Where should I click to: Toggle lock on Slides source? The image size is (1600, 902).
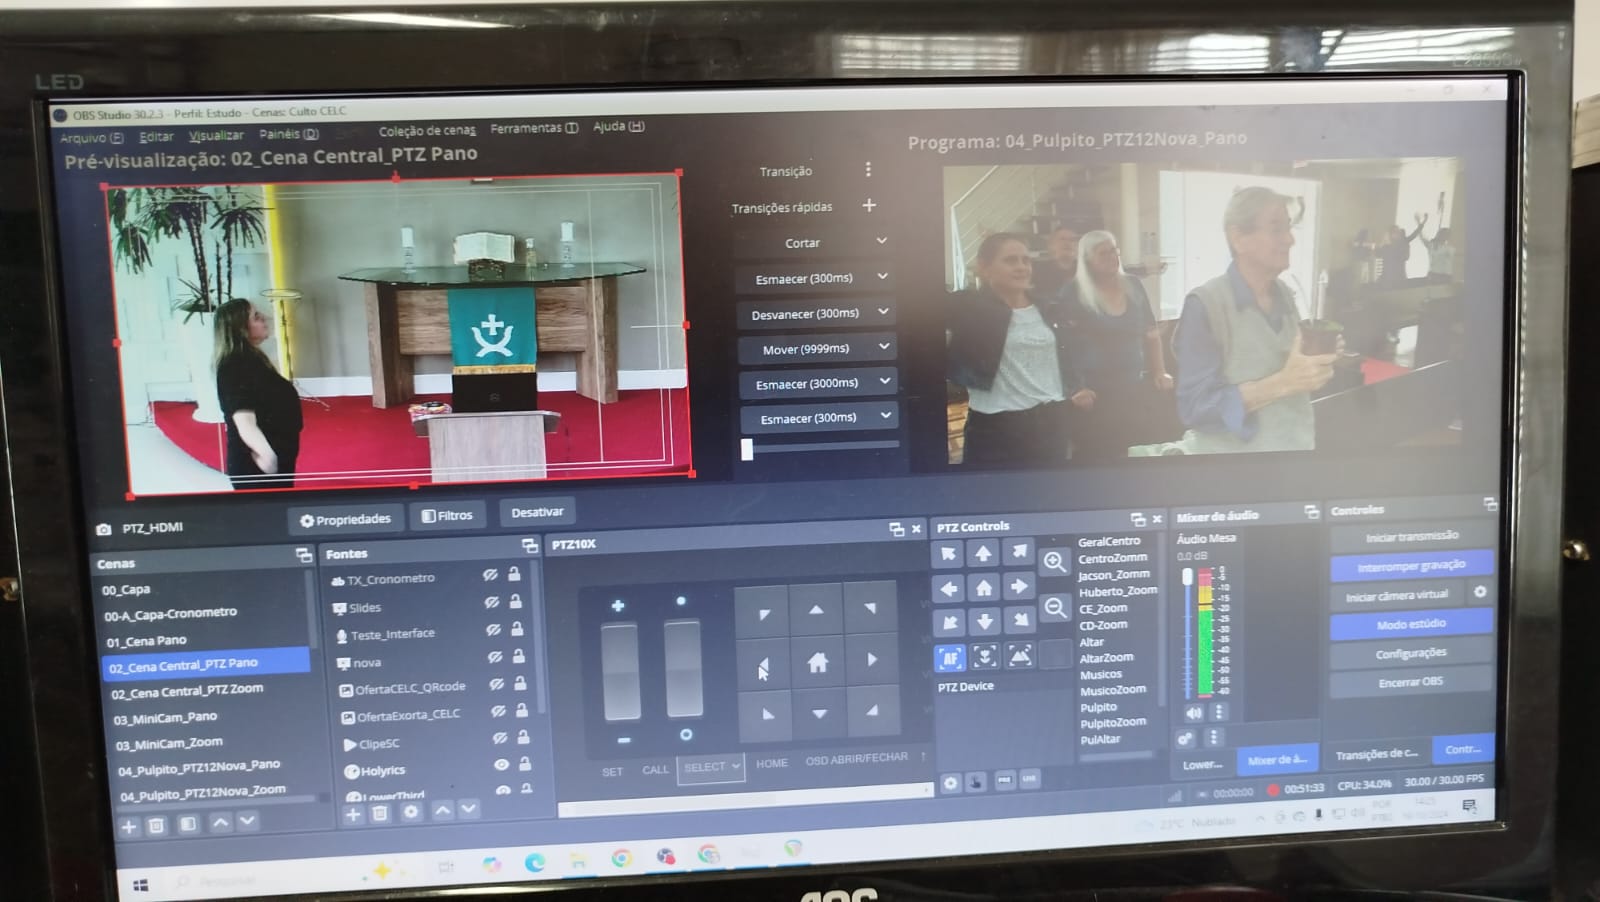tap(515, 602)
